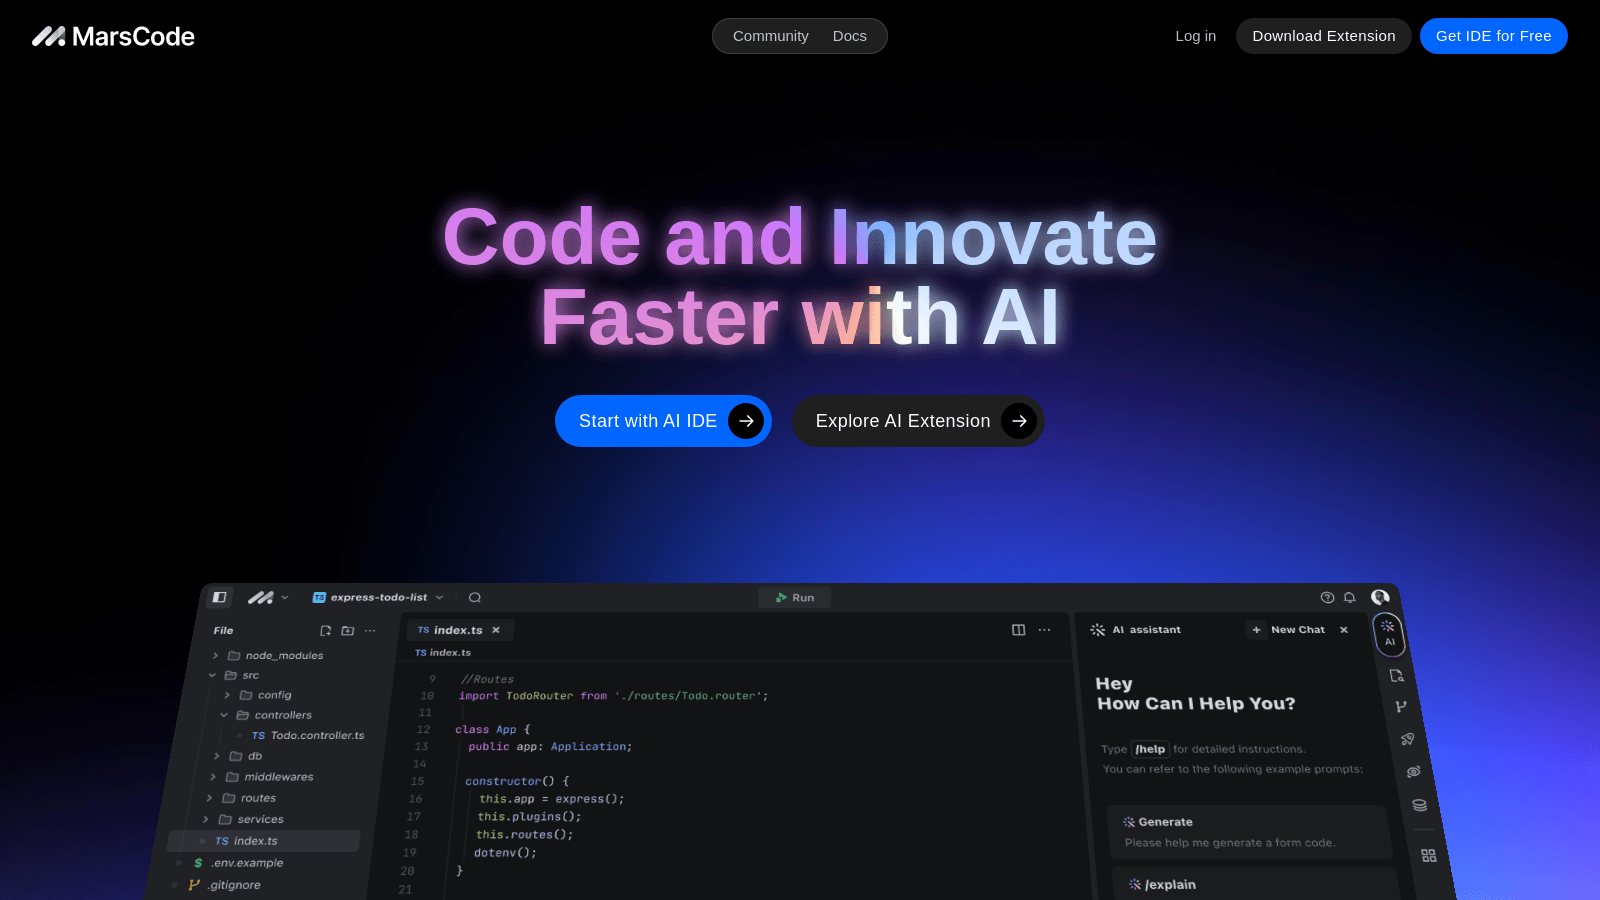Click the new folder icon in File panel
Image resolution: width=1600 pixels, height=900 pixels.
click(x=347, y=631)
